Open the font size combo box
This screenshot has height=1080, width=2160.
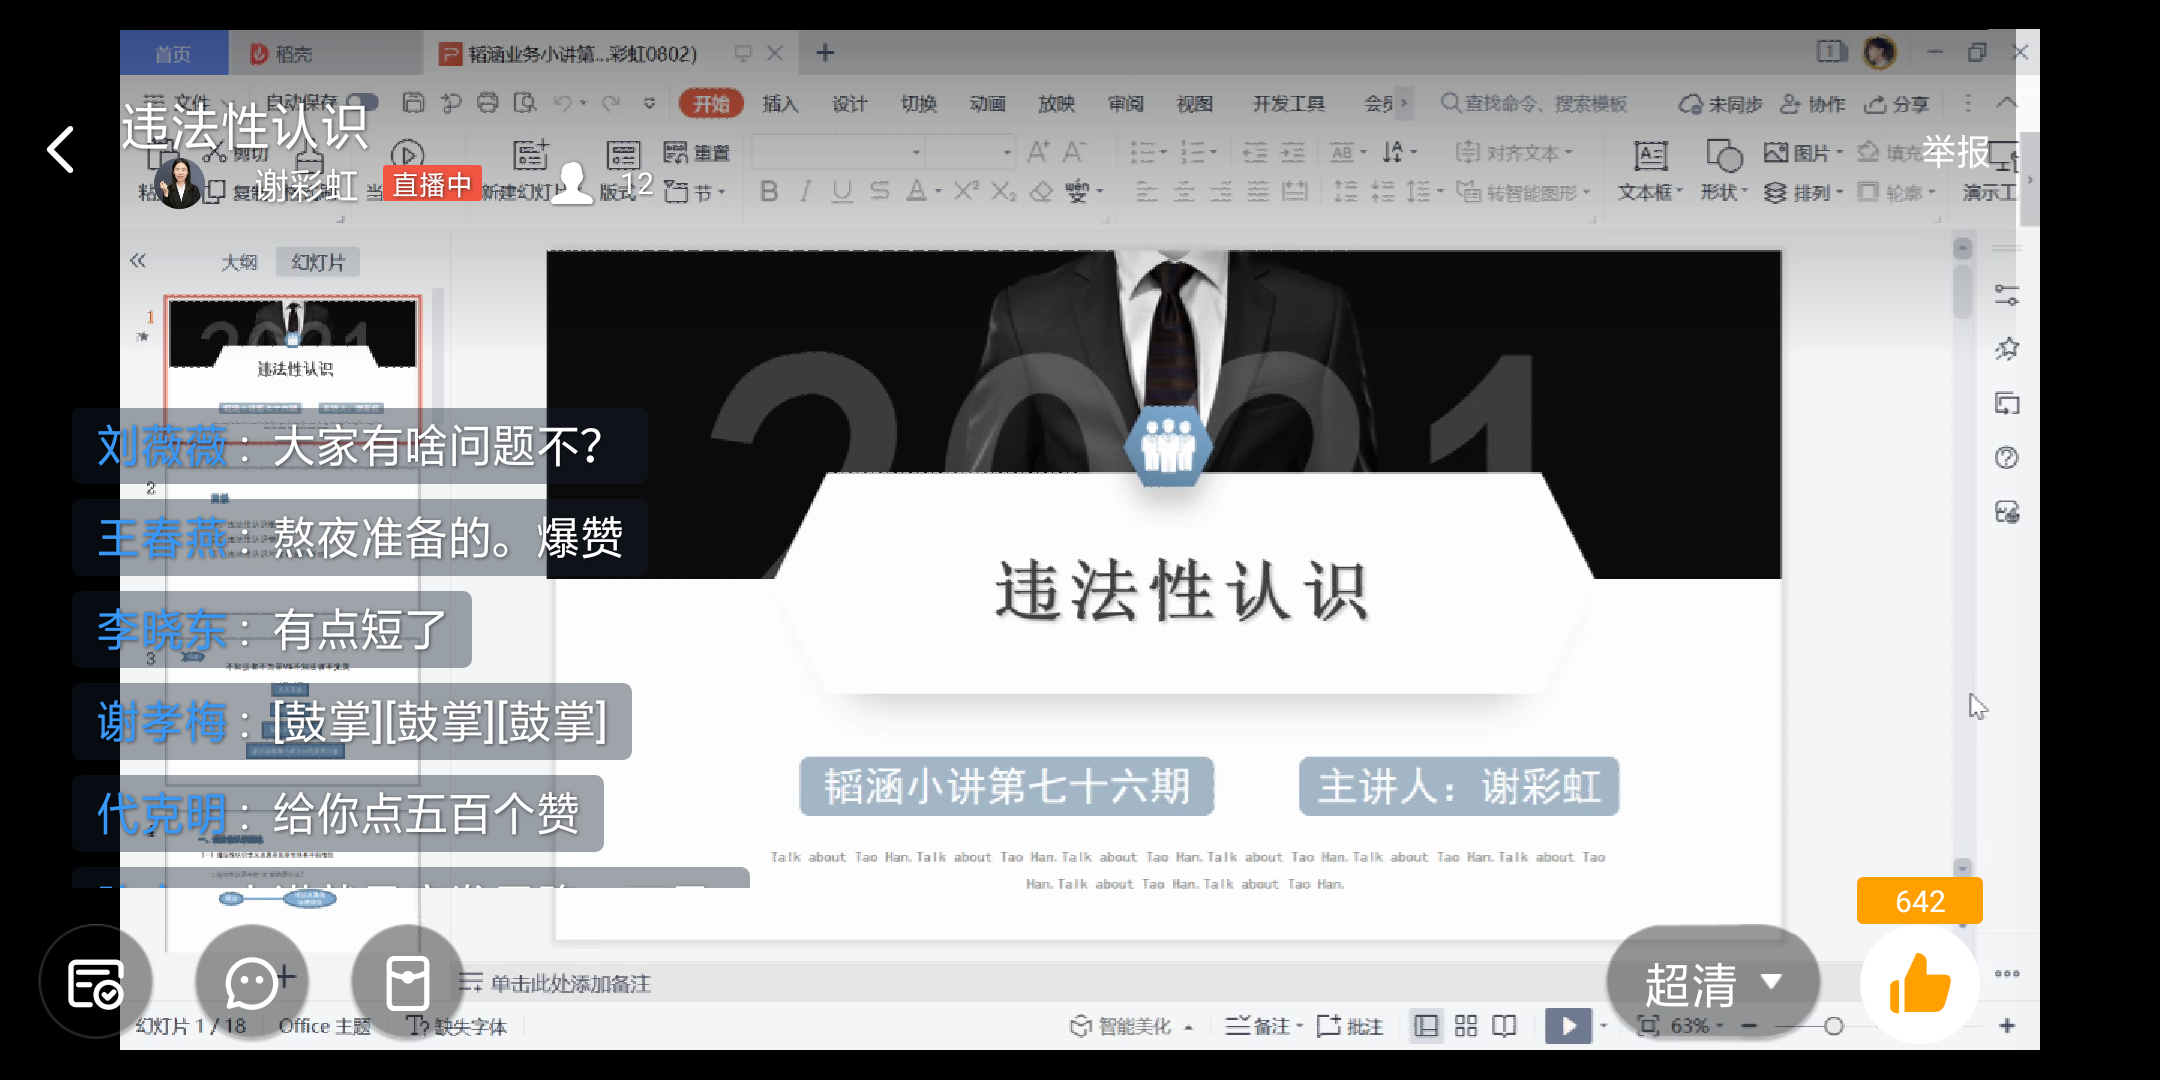pyautogui.click(x=970, y=153)
